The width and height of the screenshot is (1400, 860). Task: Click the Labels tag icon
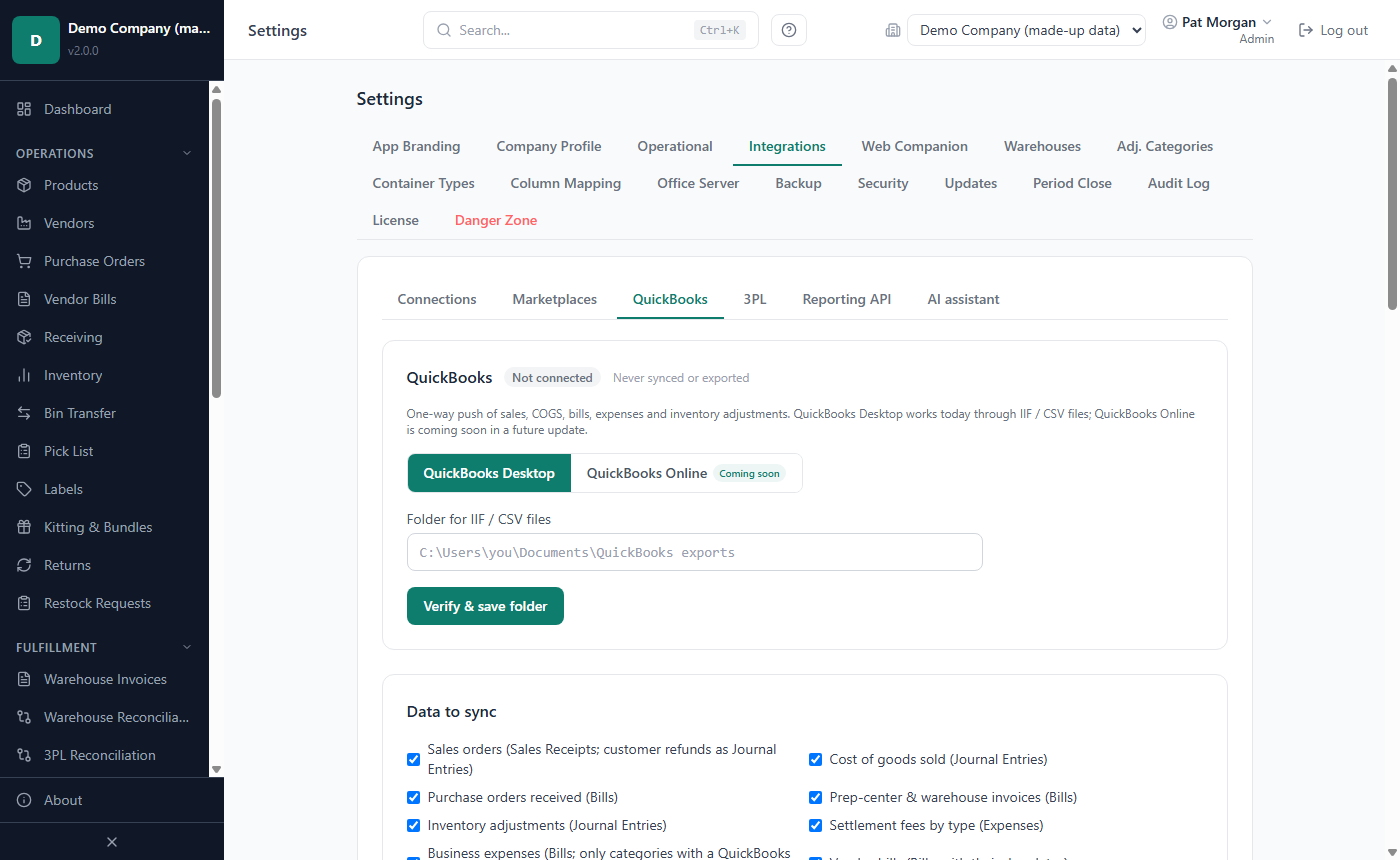[24, 489]
